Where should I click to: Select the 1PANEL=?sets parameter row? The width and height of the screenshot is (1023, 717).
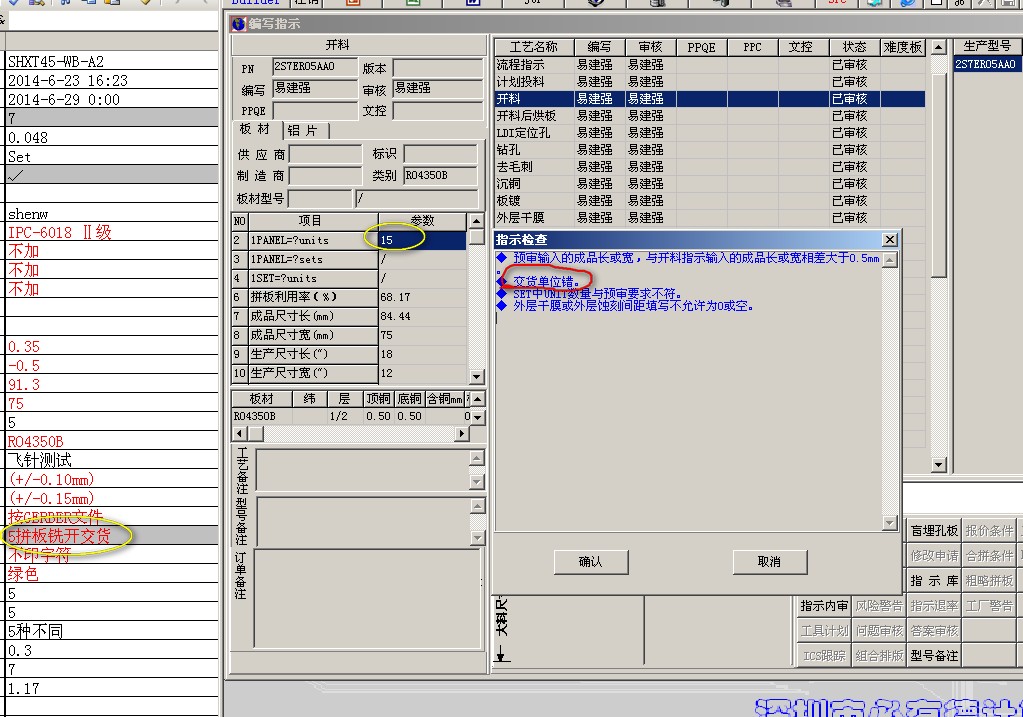pos(349,259)
